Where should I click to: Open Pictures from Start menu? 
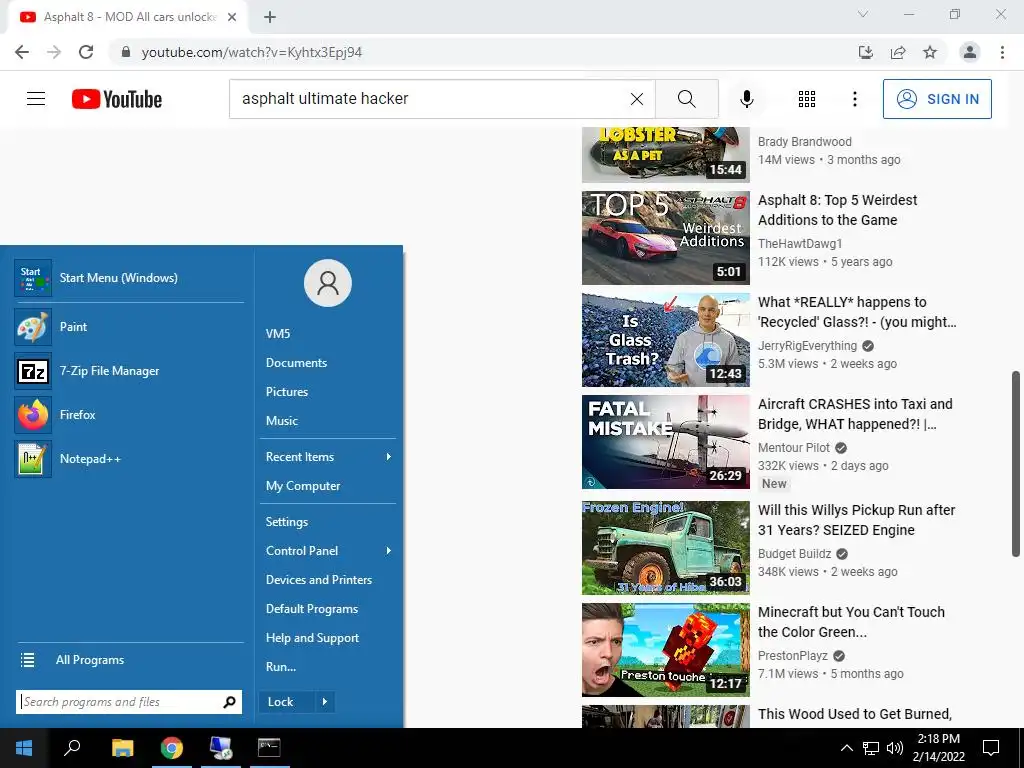point(287,392)
